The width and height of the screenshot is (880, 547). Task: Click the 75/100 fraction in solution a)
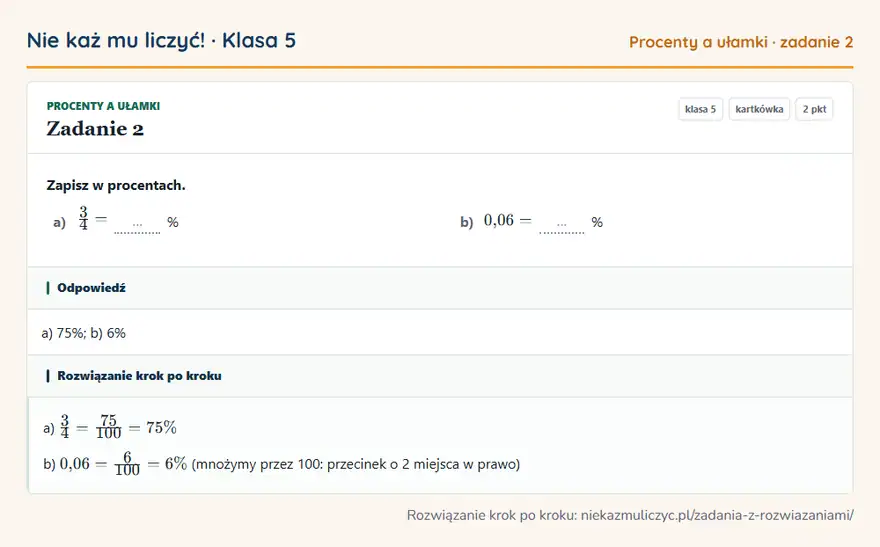pos(108,427)
